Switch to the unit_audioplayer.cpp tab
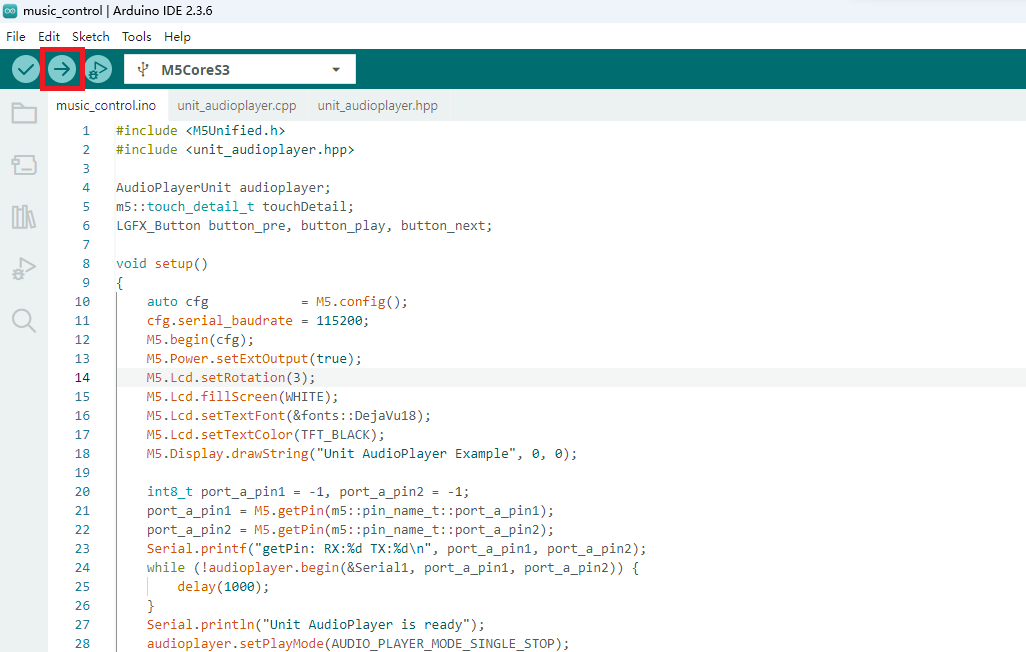This screenshot has width=1026, height=652. click(x=237, y=105)
